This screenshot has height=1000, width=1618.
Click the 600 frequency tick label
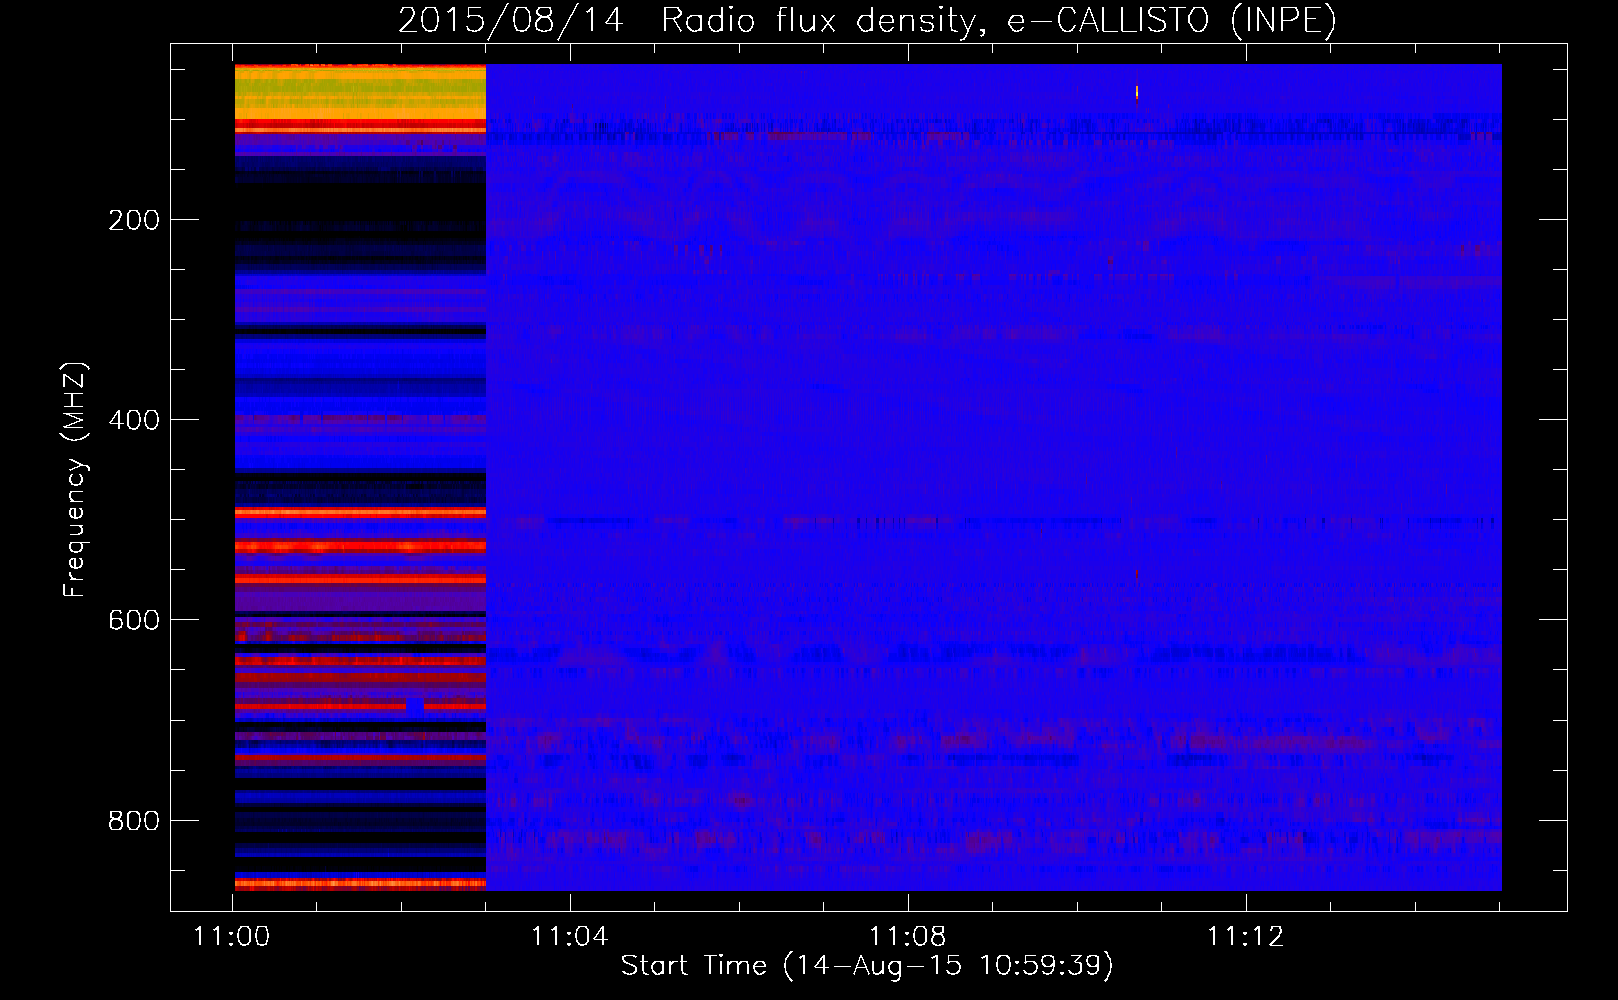click(x=134, y=620)
